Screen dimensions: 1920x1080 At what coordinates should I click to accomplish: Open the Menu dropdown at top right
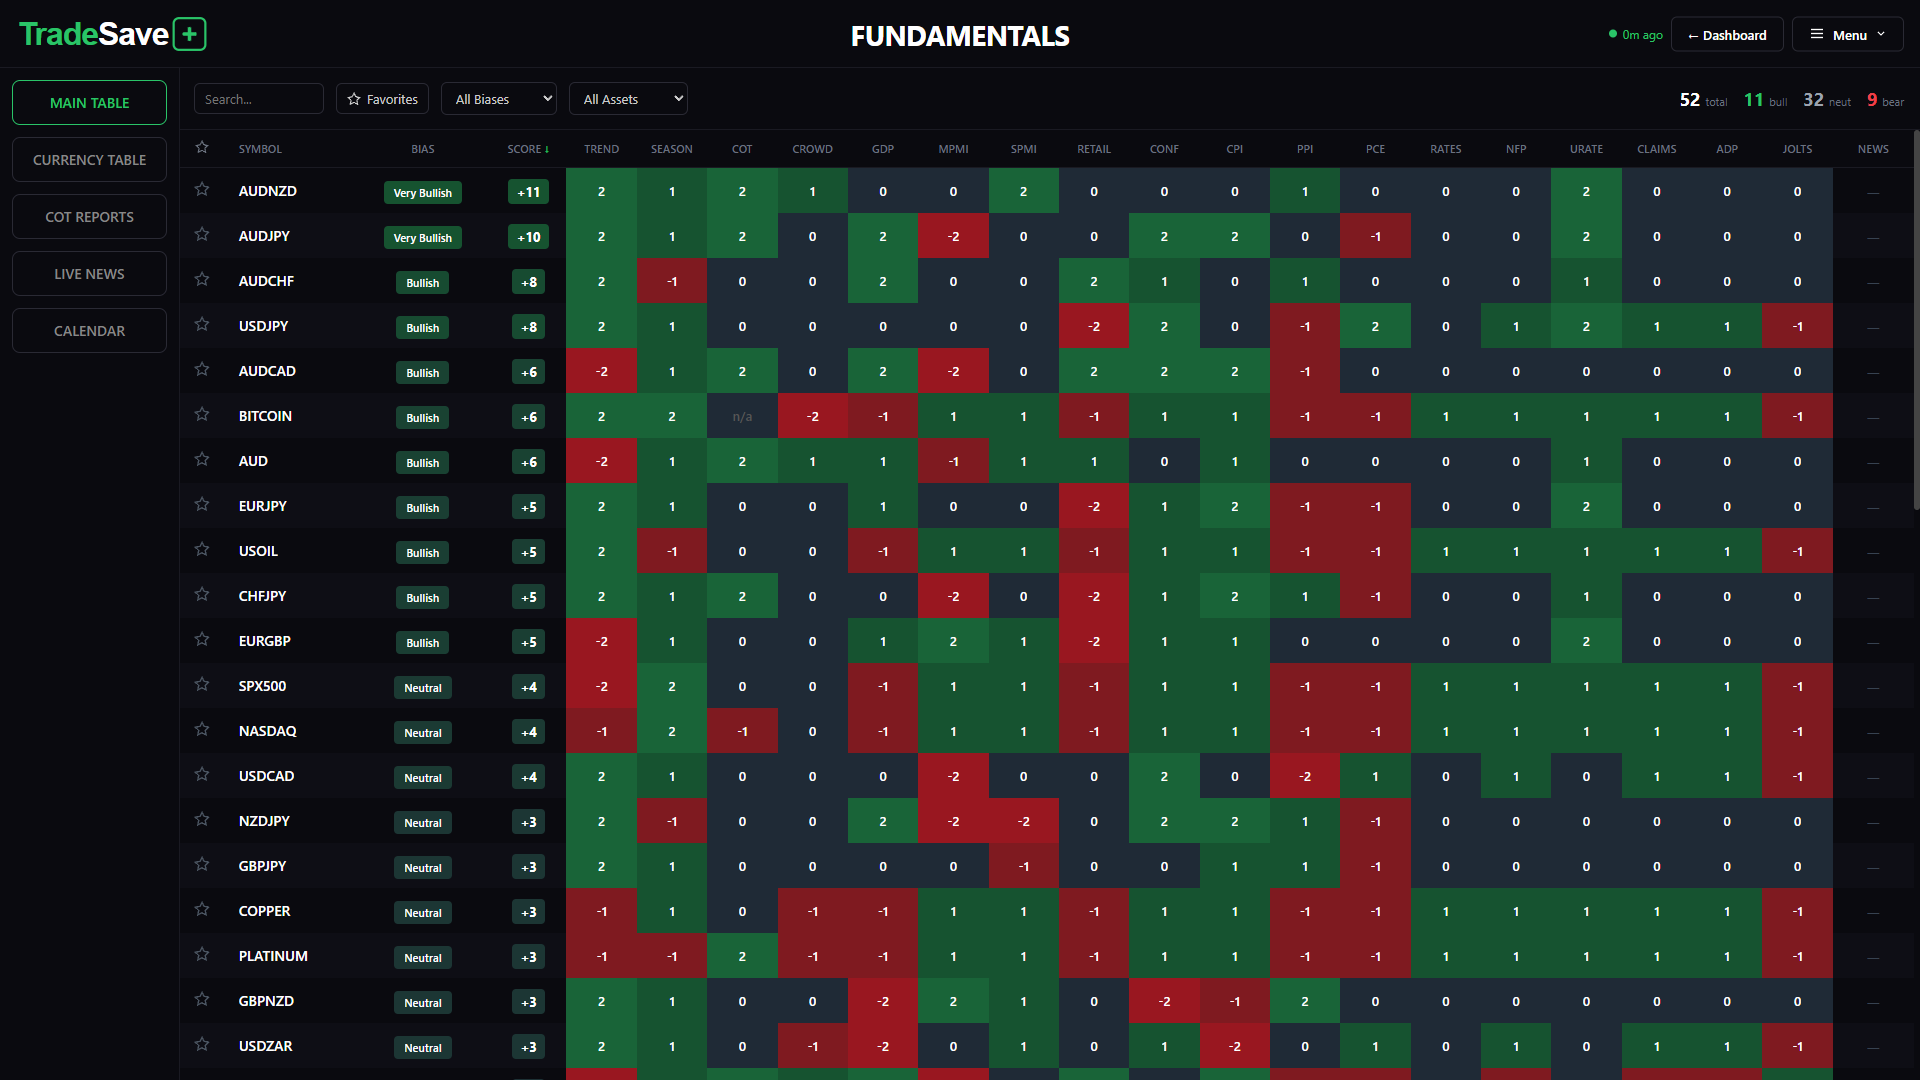[x=1847, y=35]
